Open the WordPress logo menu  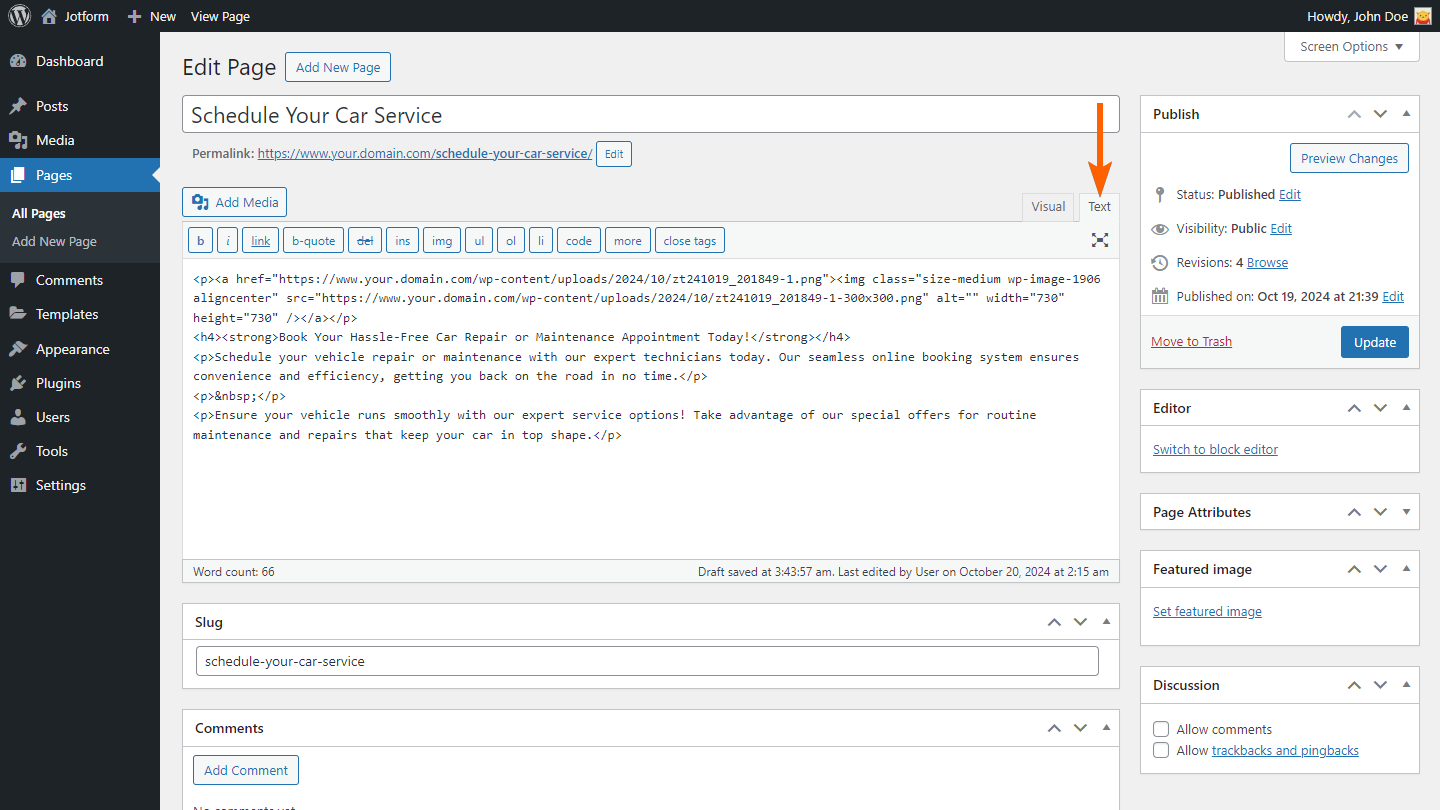coord(20,16)
